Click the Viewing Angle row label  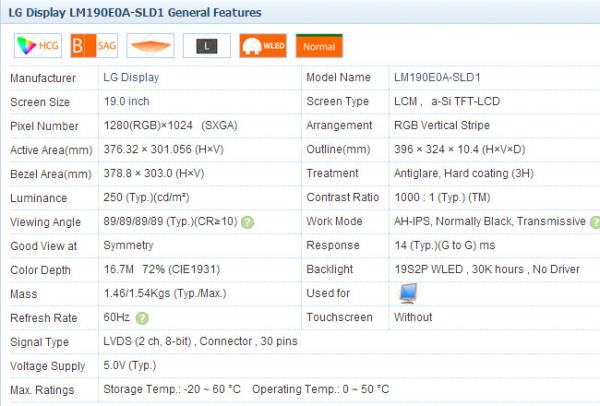[x=46, y=222]
